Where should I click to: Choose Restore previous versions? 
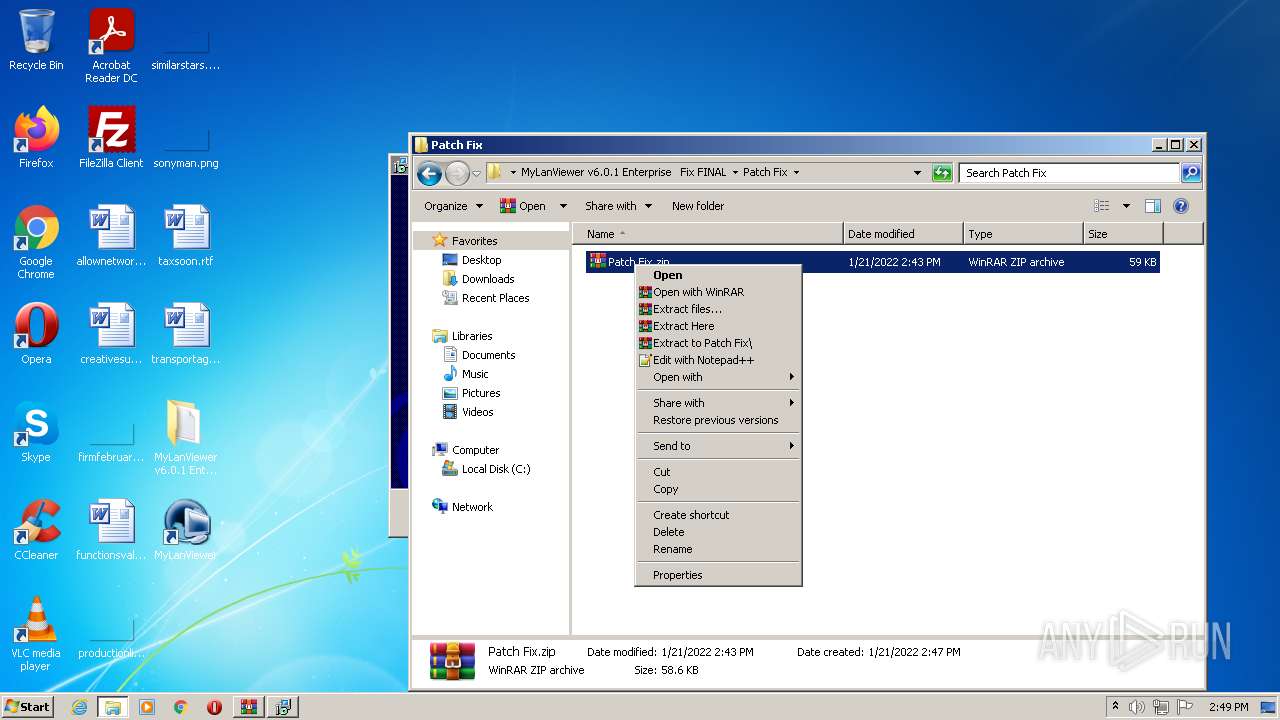click(718, 420)
